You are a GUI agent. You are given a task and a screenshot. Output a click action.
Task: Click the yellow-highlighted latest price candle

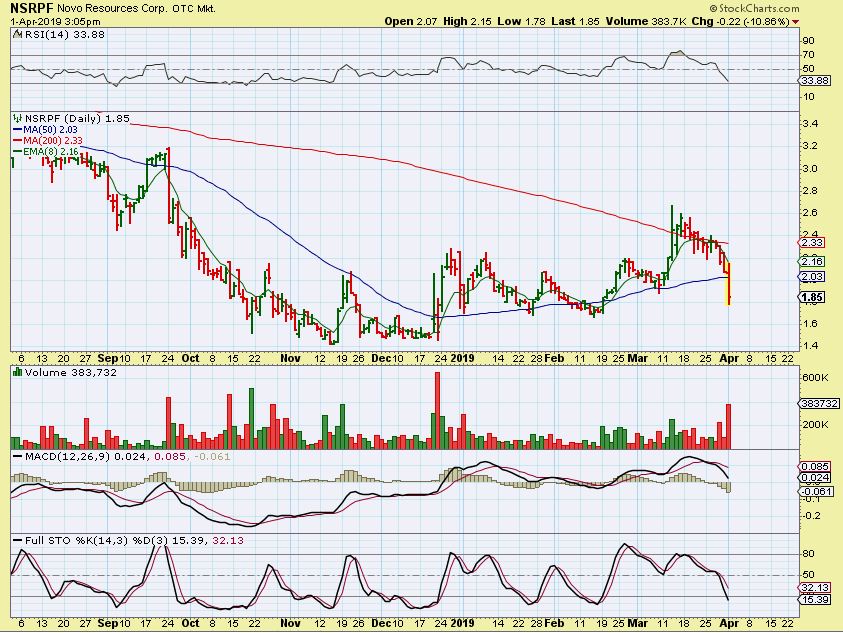click(728, 284)
